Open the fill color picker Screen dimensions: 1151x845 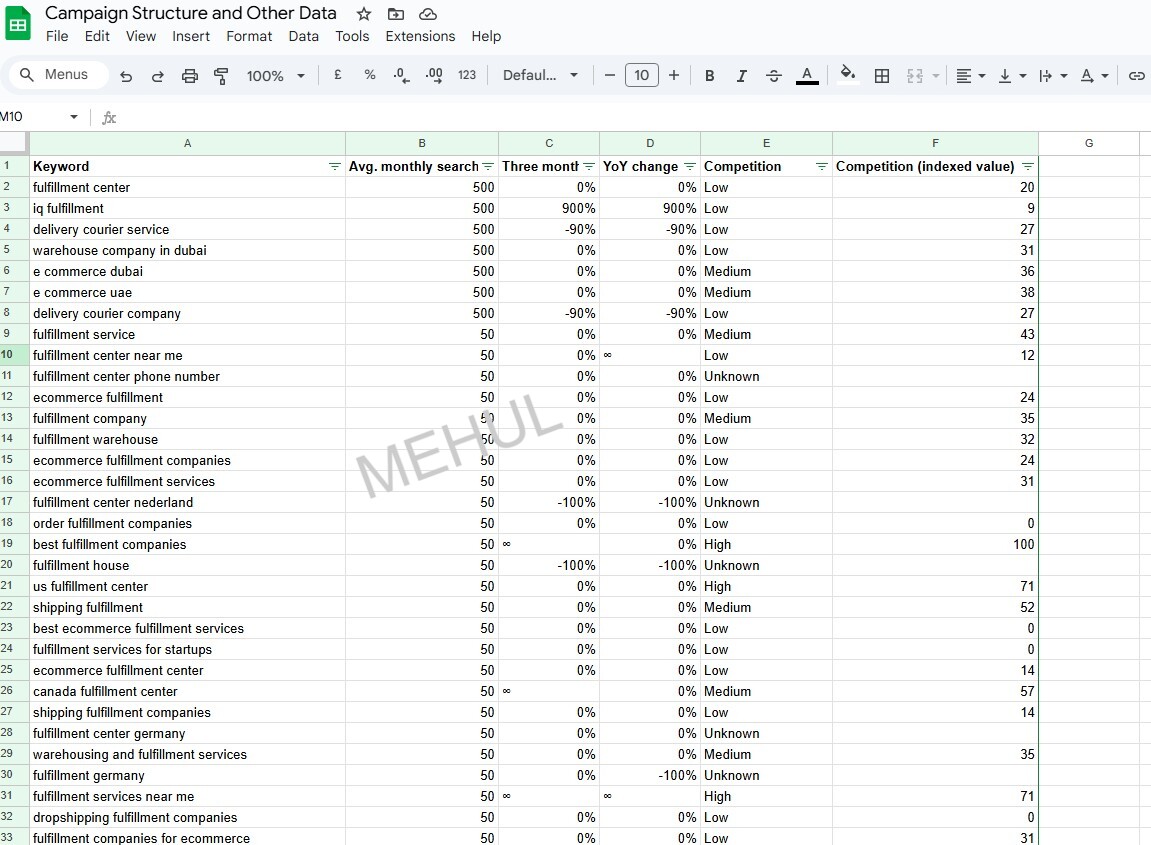[x=847, y=75]
